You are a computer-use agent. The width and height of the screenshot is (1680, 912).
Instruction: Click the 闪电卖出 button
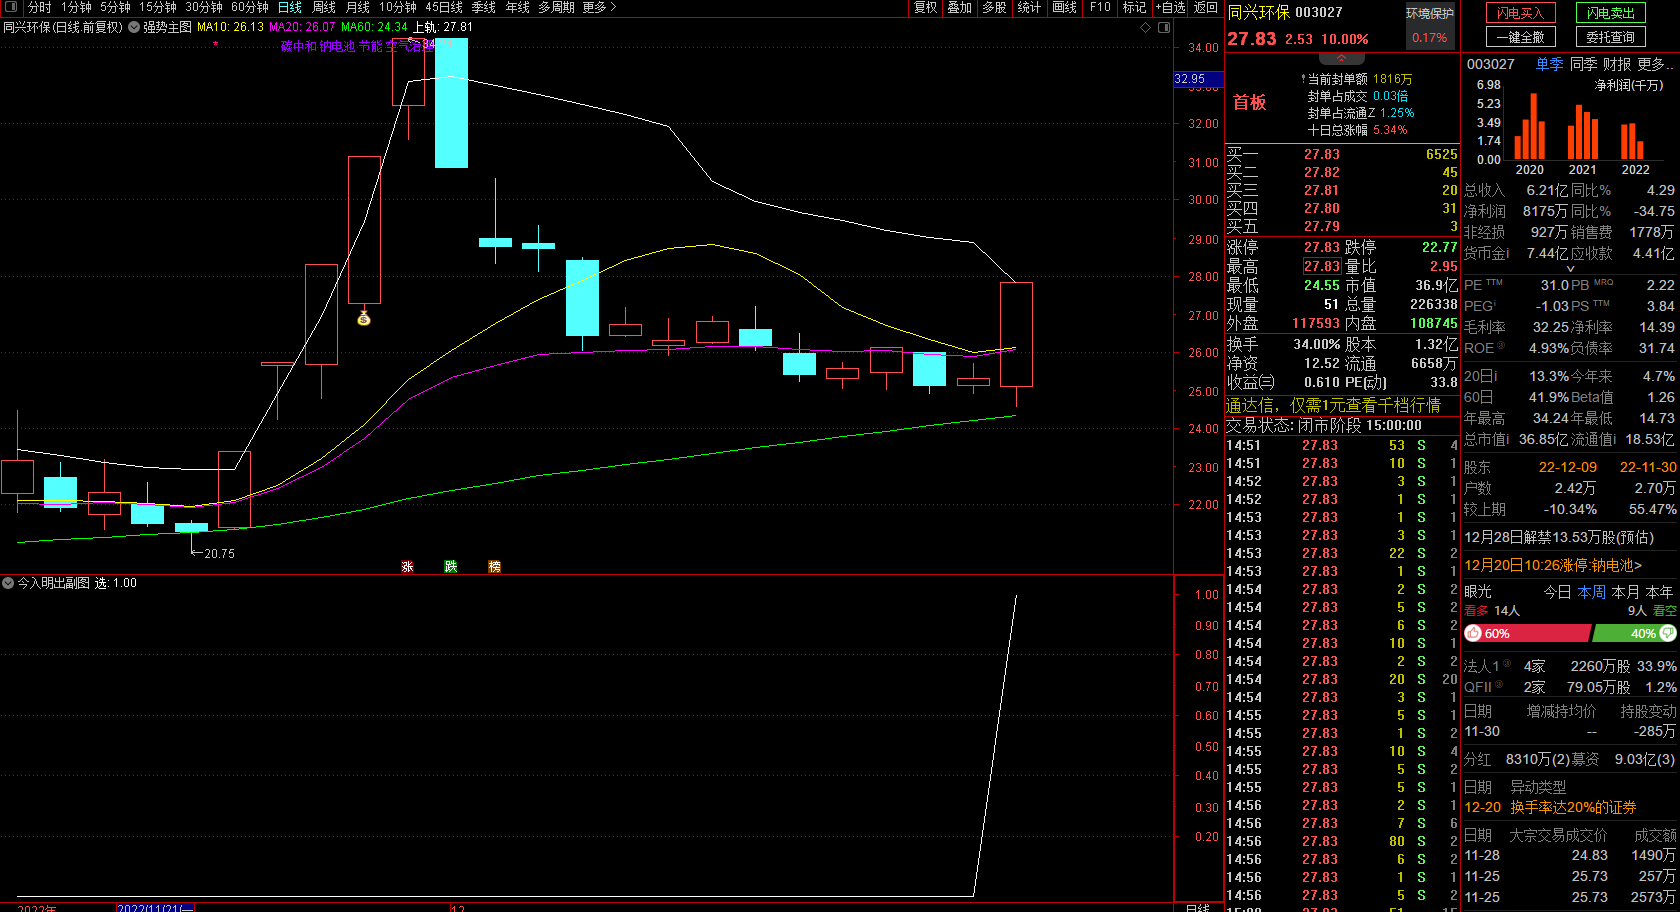pos(1611,13)
